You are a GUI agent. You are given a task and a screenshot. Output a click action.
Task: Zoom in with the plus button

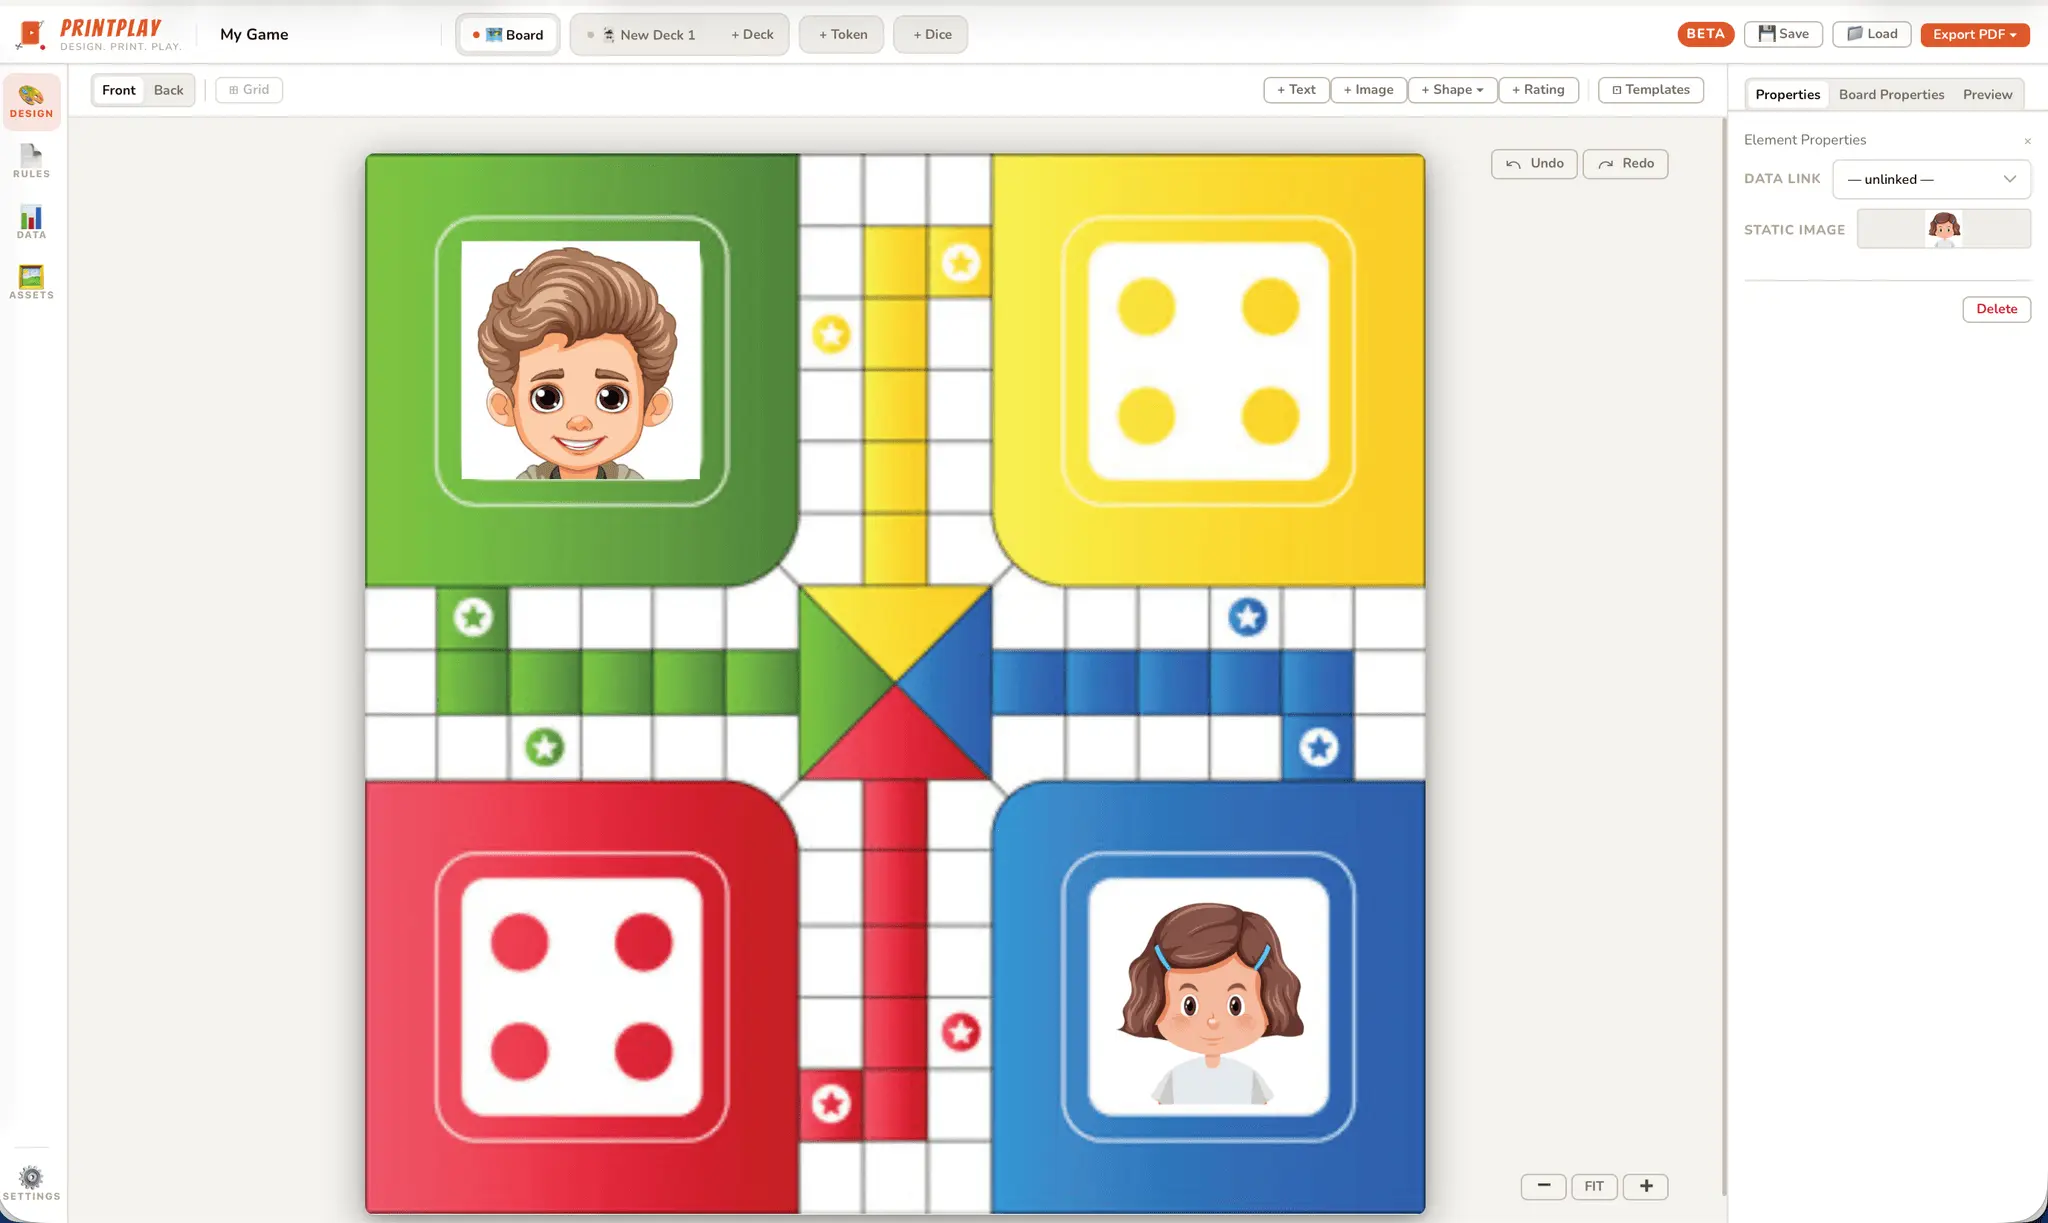(1646, 1186)
